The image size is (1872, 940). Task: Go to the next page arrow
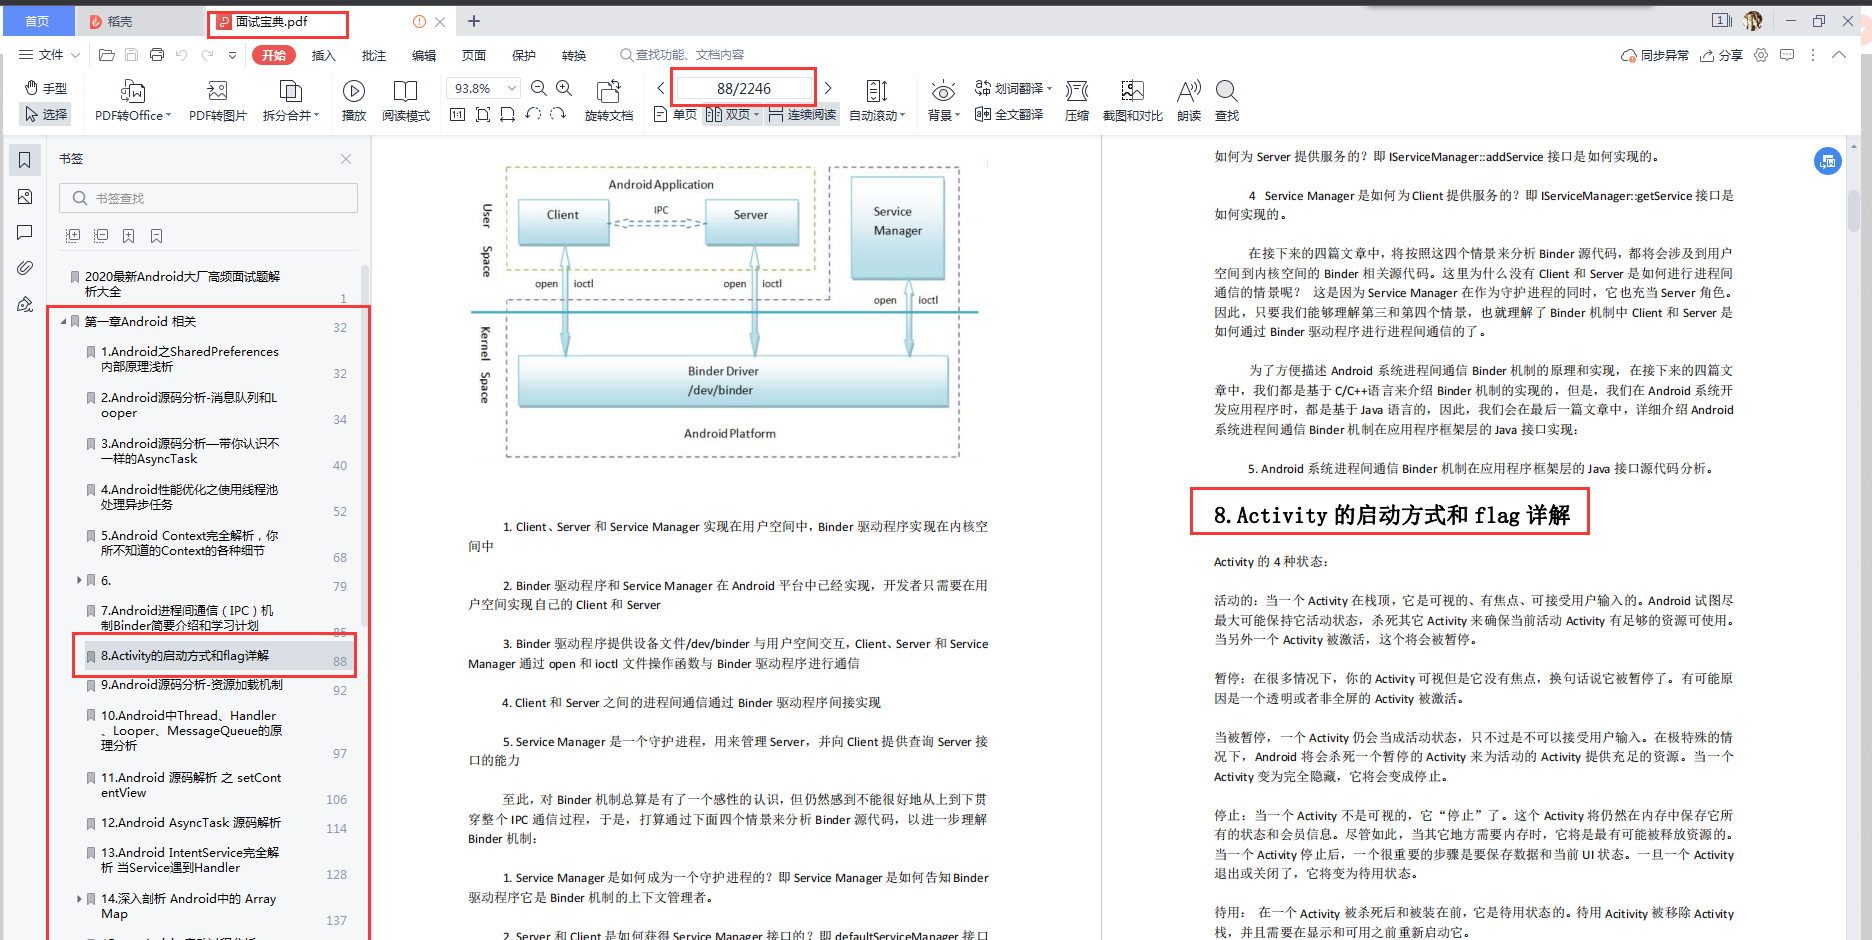pos(828,88)
